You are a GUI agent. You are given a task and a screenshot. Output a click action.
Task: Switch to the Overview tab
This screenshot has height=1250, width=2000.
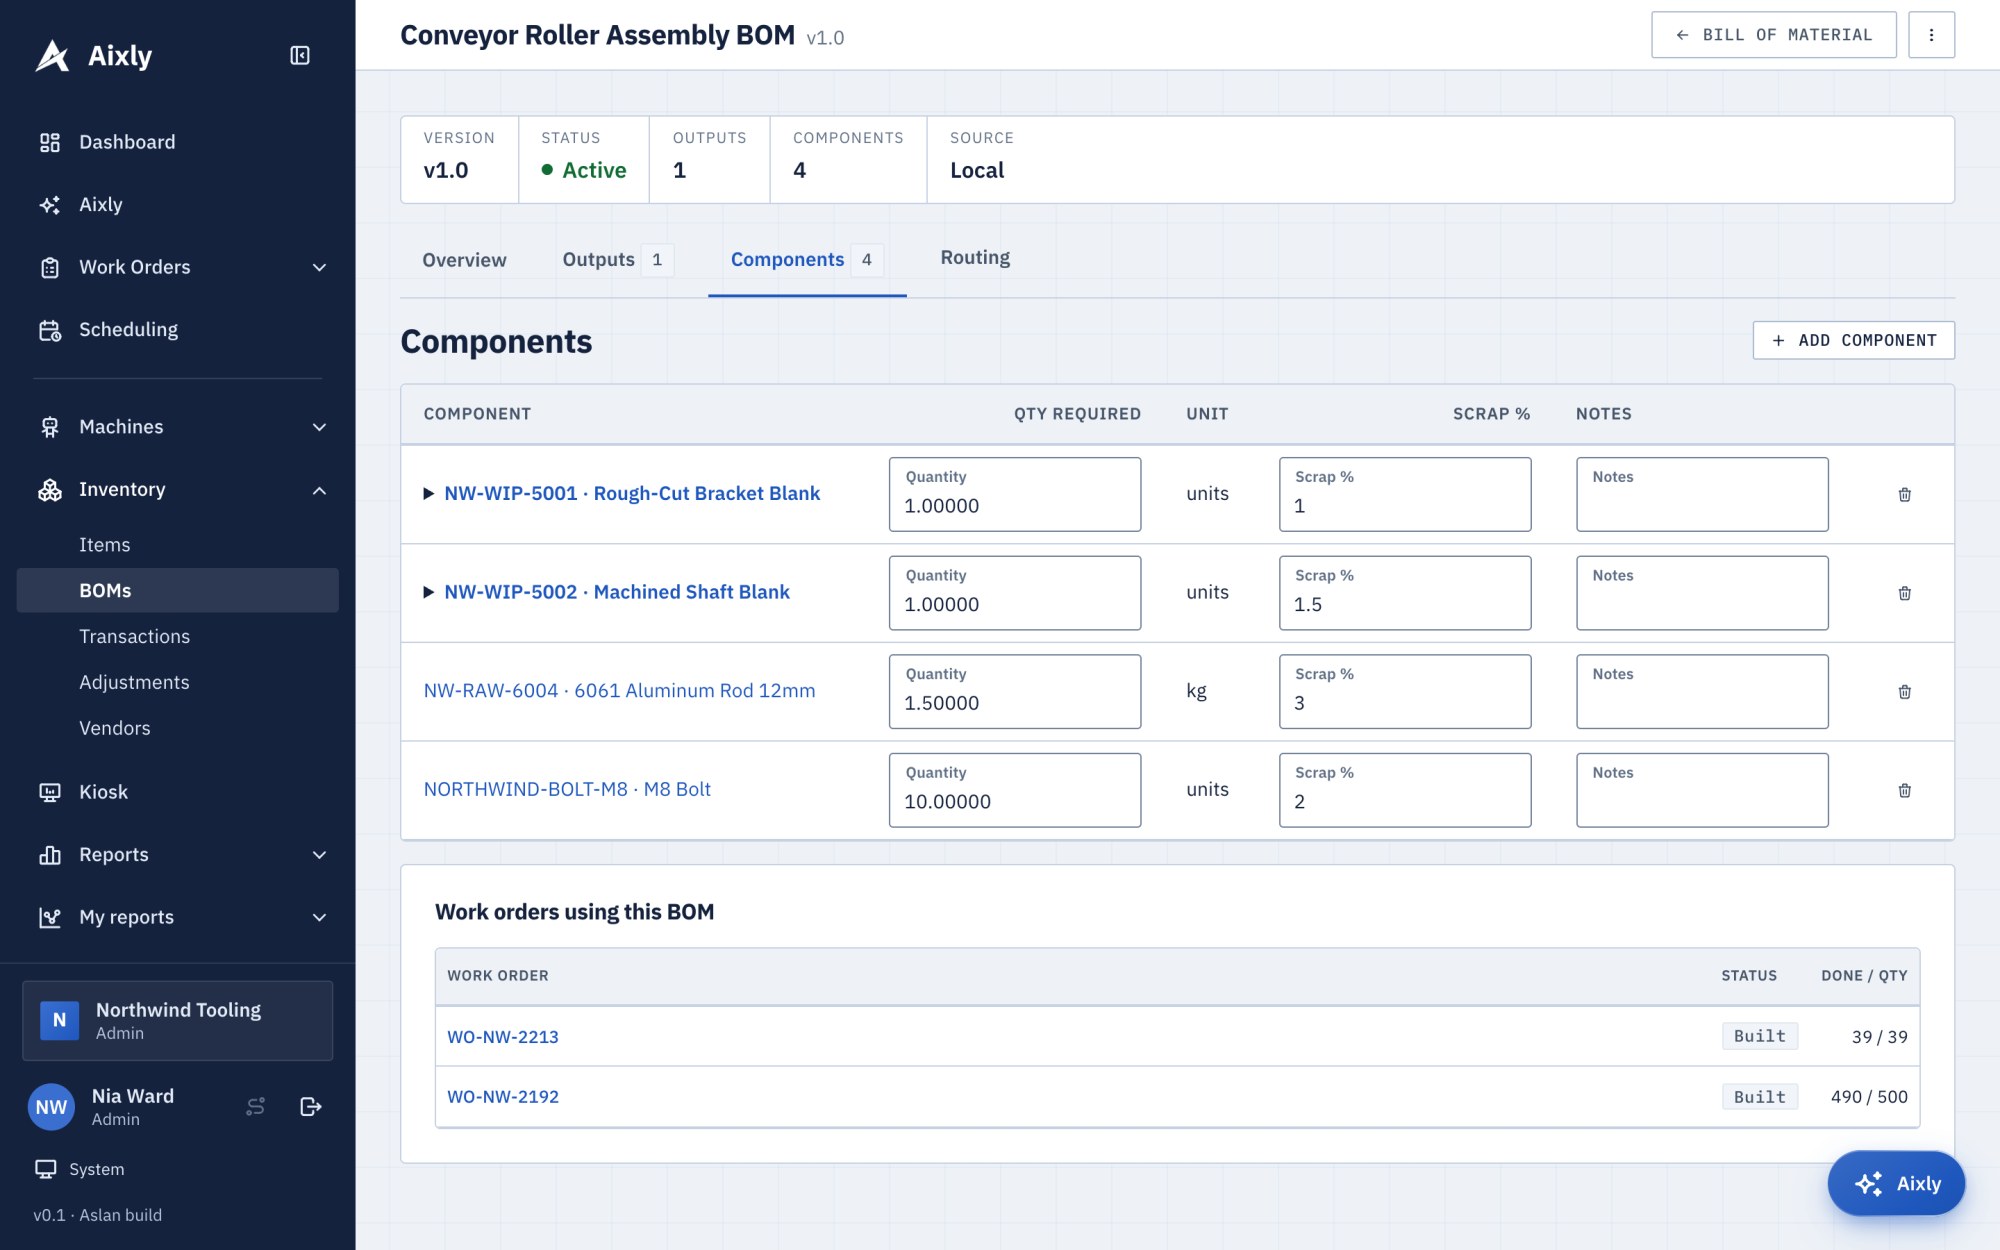pyautogui.click(x=464, y=260)
